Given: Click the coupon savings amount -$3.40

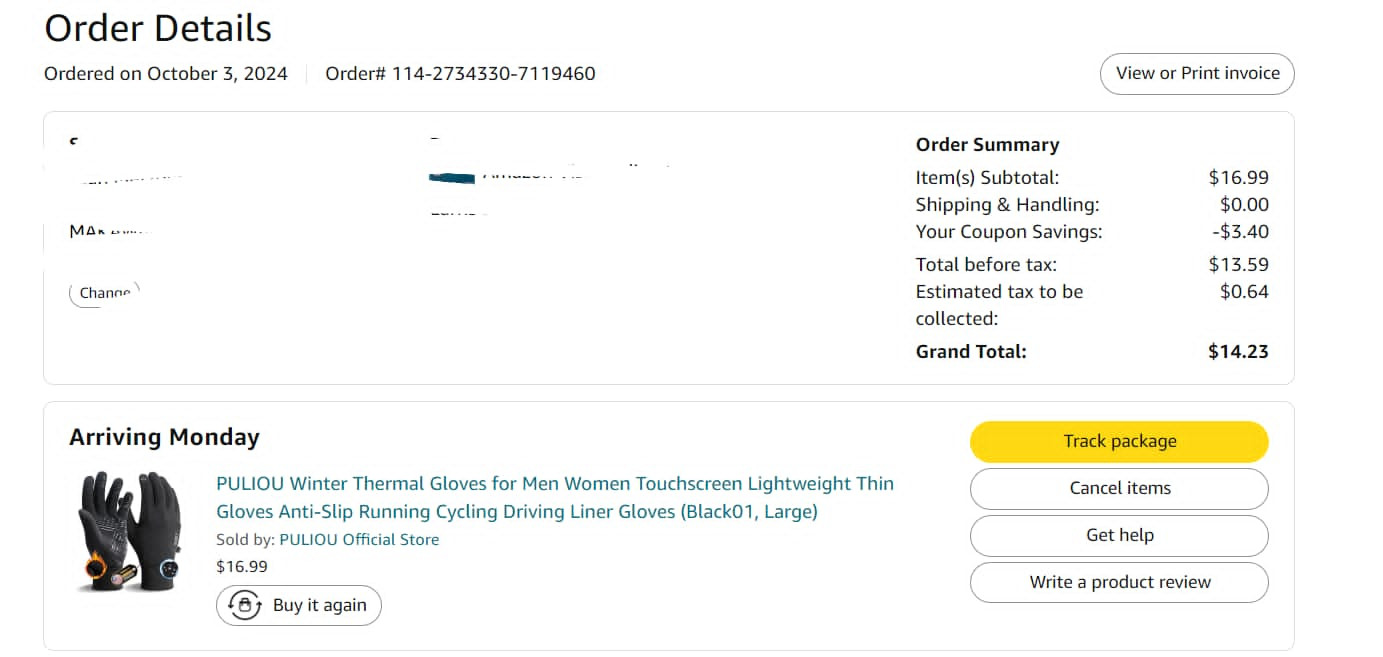Looking at the screenshot, I should tap(1240, 232).
